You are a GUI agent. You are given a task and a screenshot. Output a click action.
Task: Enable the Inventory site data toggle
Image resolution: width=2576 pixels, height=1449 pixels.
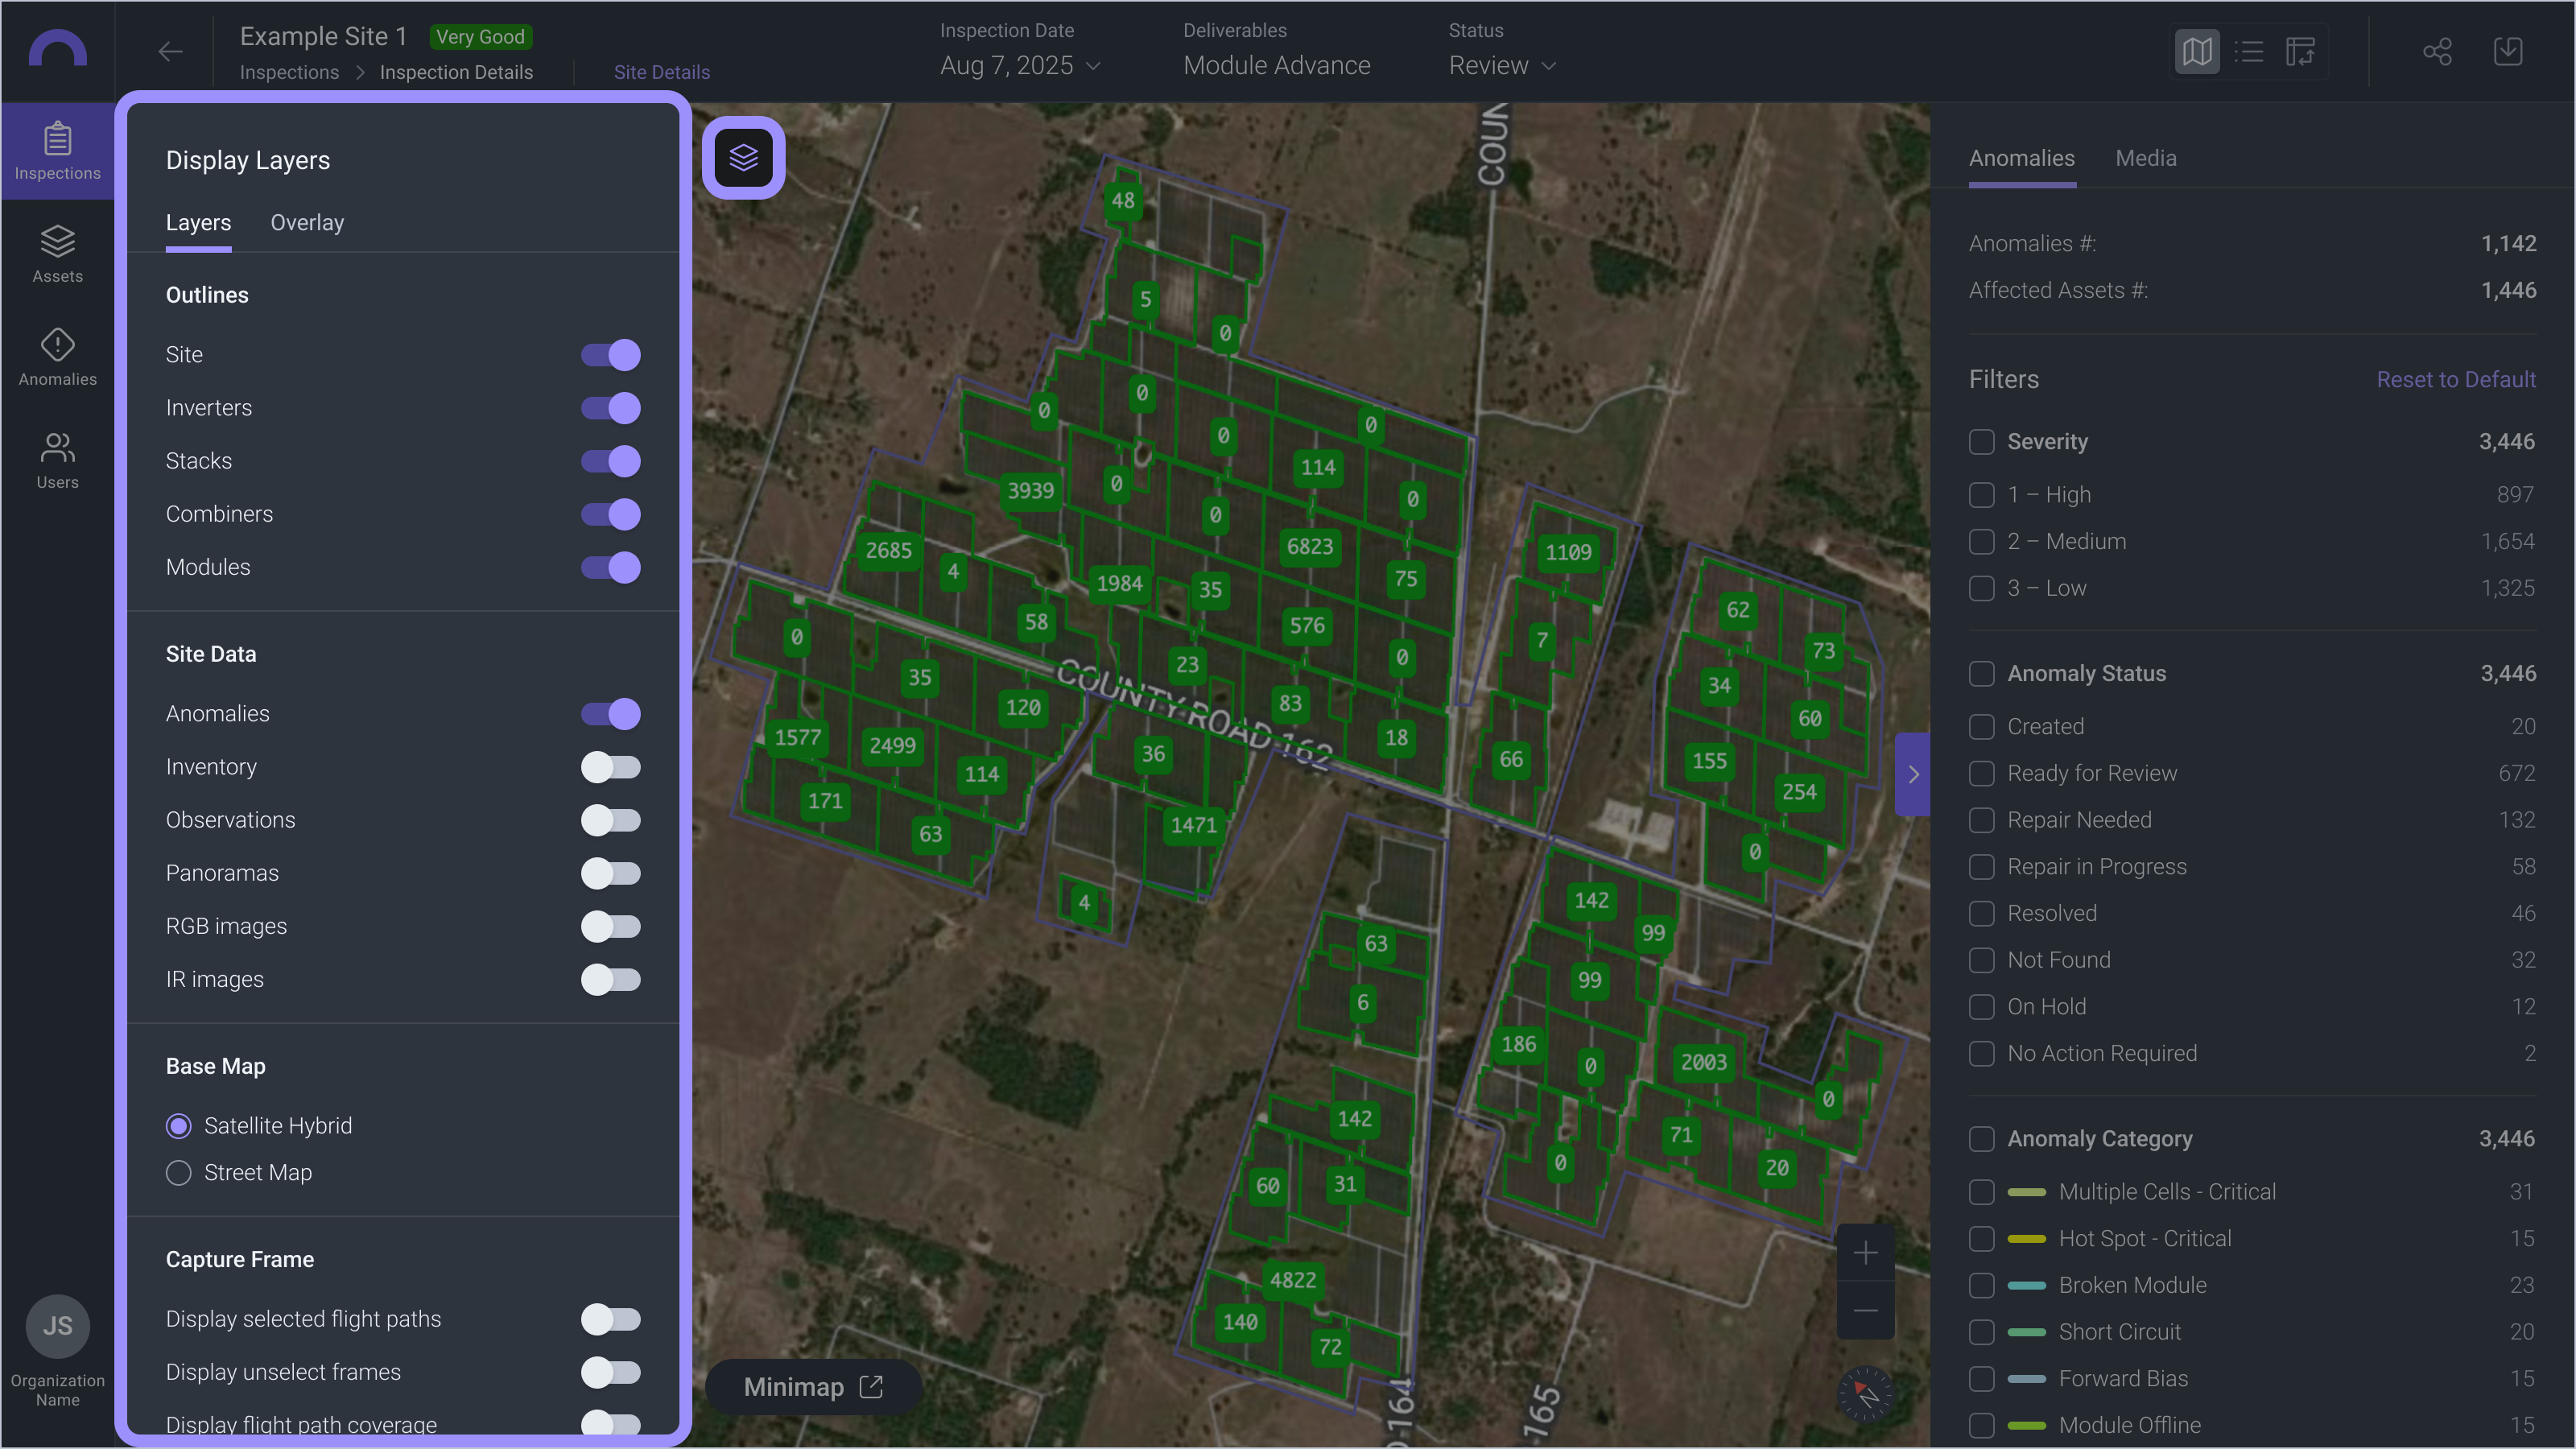[x=610, y=767]
